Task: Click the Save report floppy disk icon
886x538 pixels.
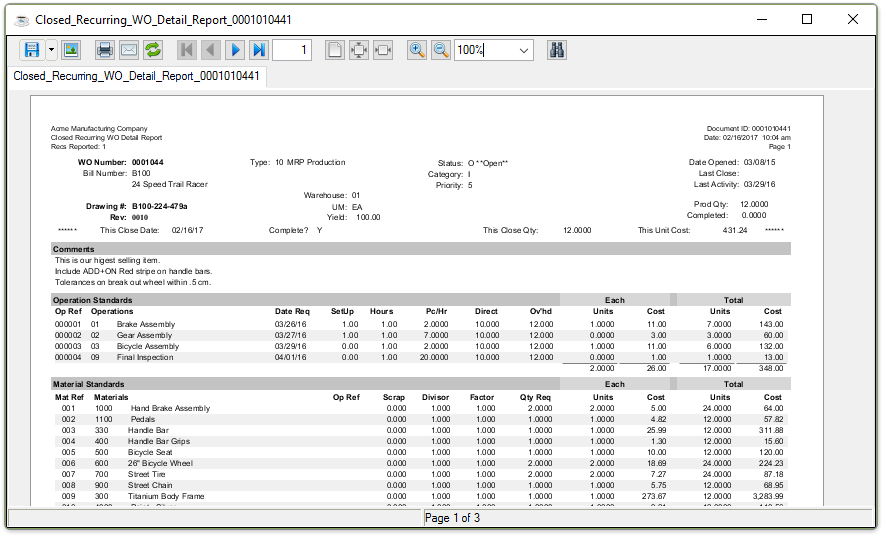Action: point(32,50)
